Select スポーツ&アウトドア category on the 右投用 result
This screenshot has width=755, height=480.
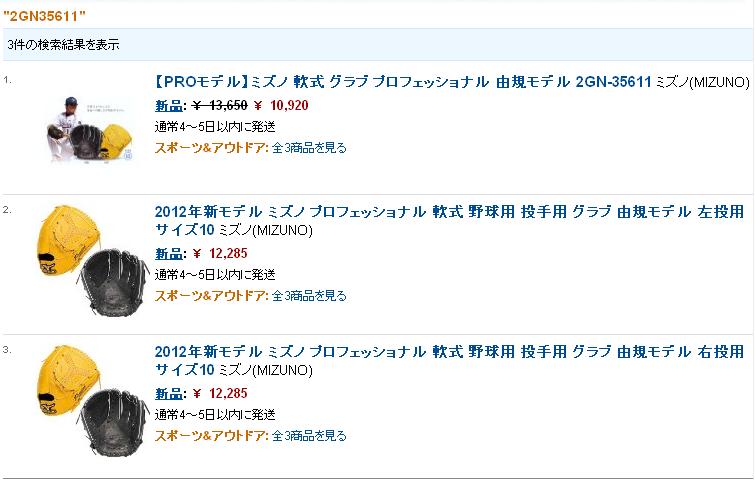click(210, 436)
